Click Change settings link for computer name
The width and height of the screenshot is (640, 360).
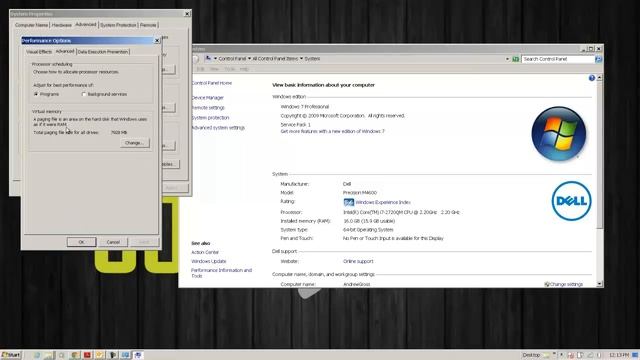click(x=566, y=284)
